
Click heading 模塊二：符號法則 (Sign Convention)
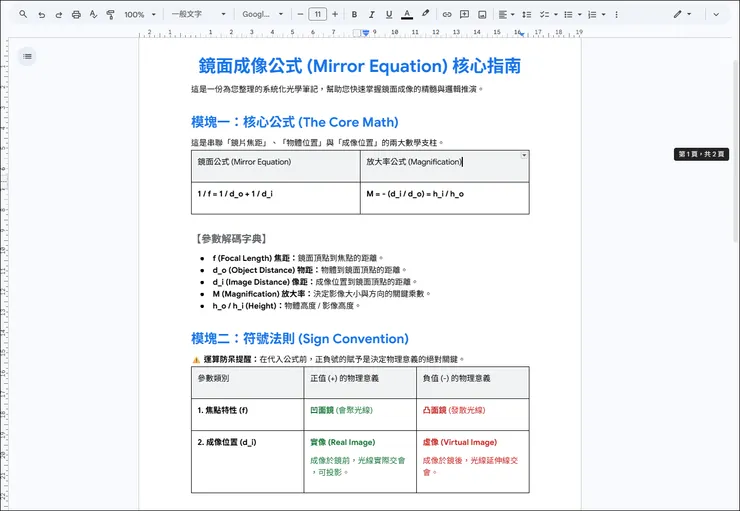point(300,338)
